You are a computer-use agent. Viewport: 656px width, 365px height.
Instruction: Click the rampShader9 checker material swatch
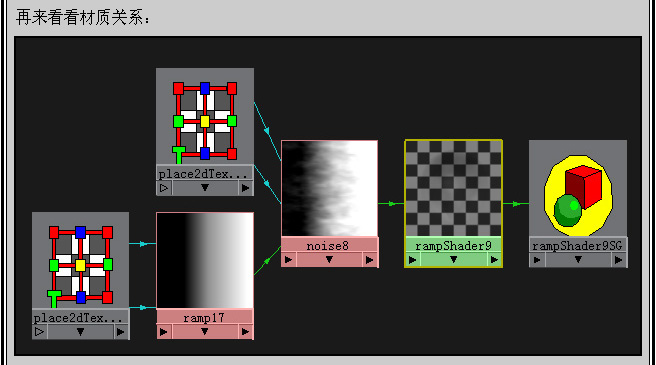pos(454,188)
